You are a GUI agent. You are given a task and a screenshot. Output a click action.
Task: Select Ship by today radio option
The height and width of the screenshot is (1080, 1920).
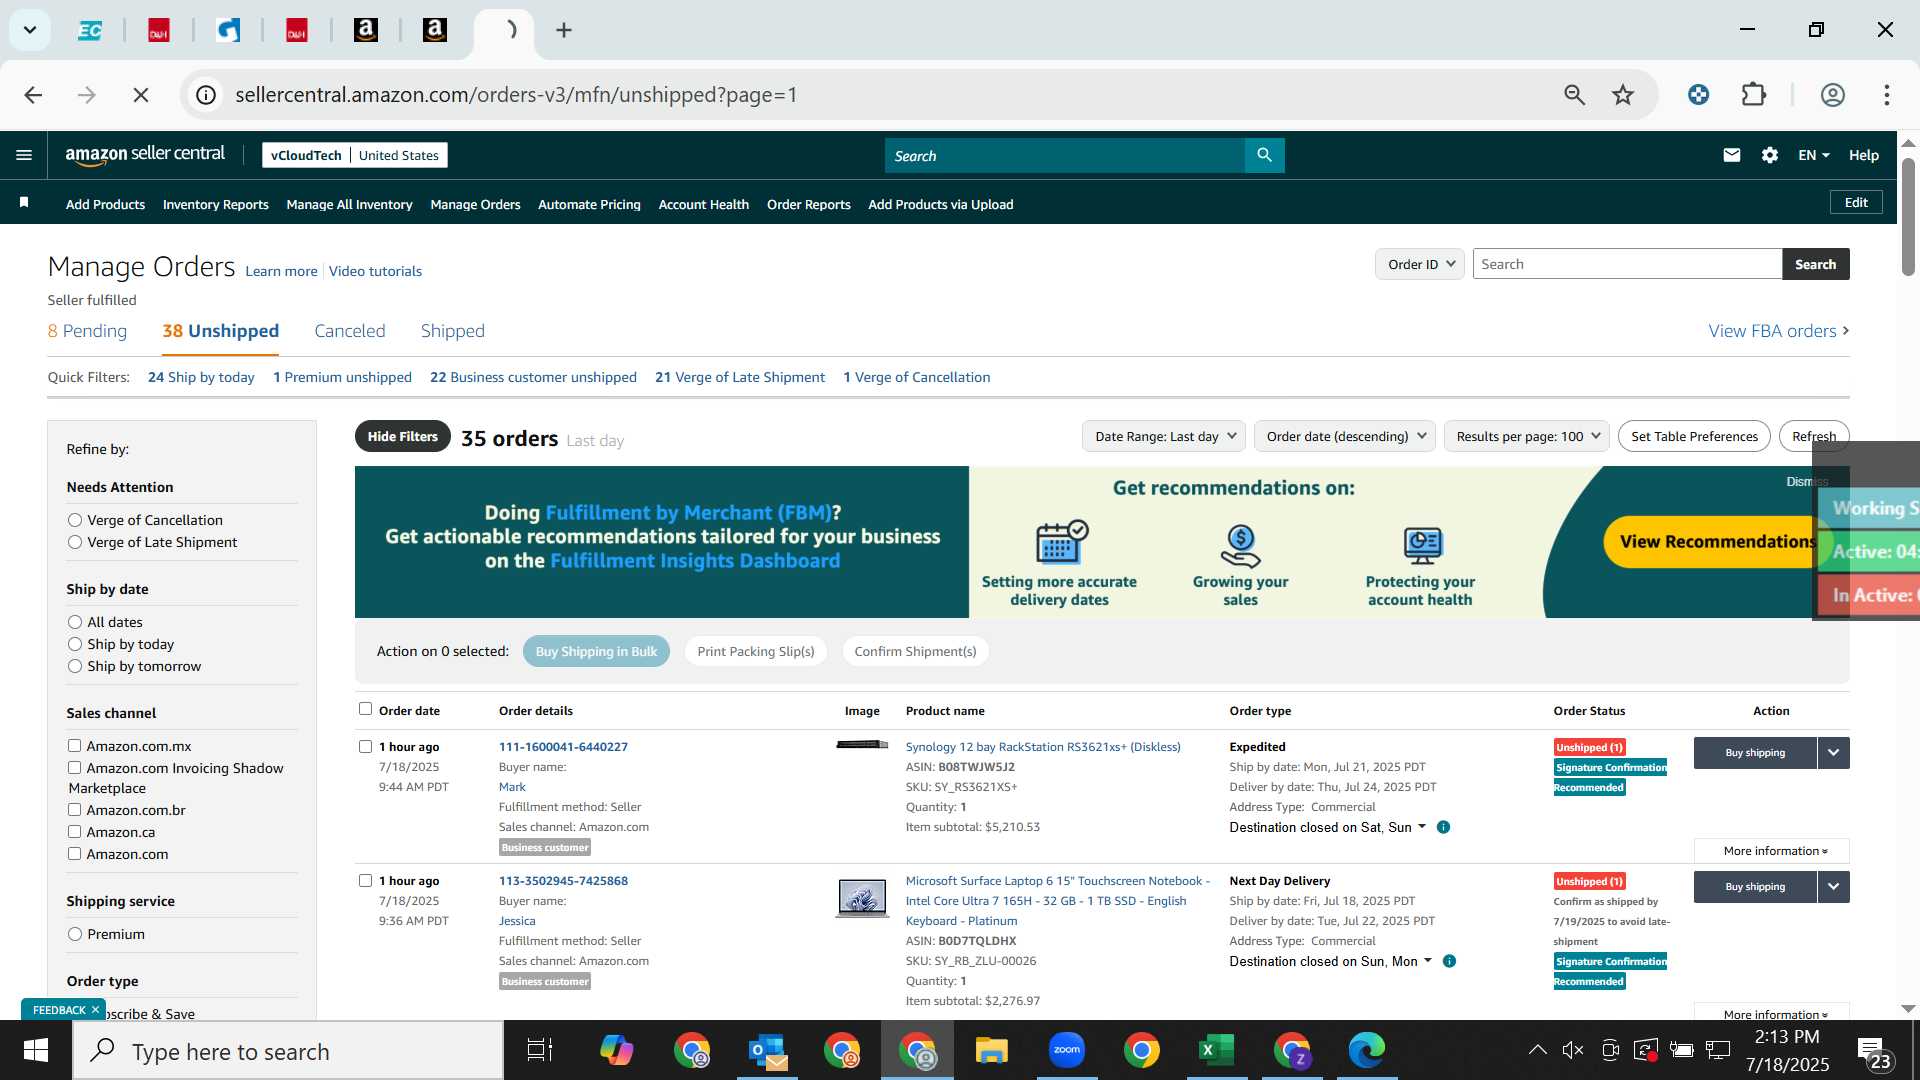(x=75, y=644)
